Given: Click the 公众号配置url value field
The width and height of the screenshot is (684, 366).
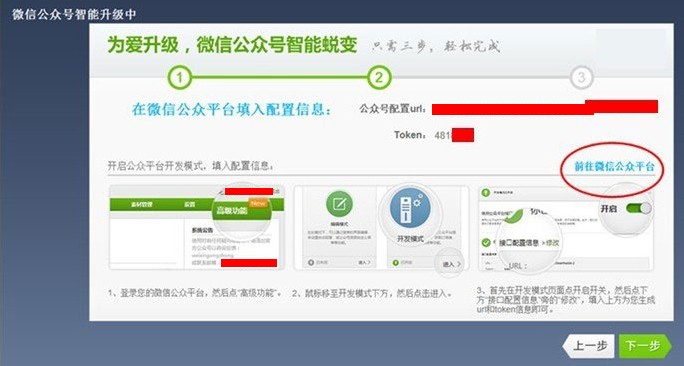Looking at the screenshot, I should pyautogui.click(x=545, y=108).
